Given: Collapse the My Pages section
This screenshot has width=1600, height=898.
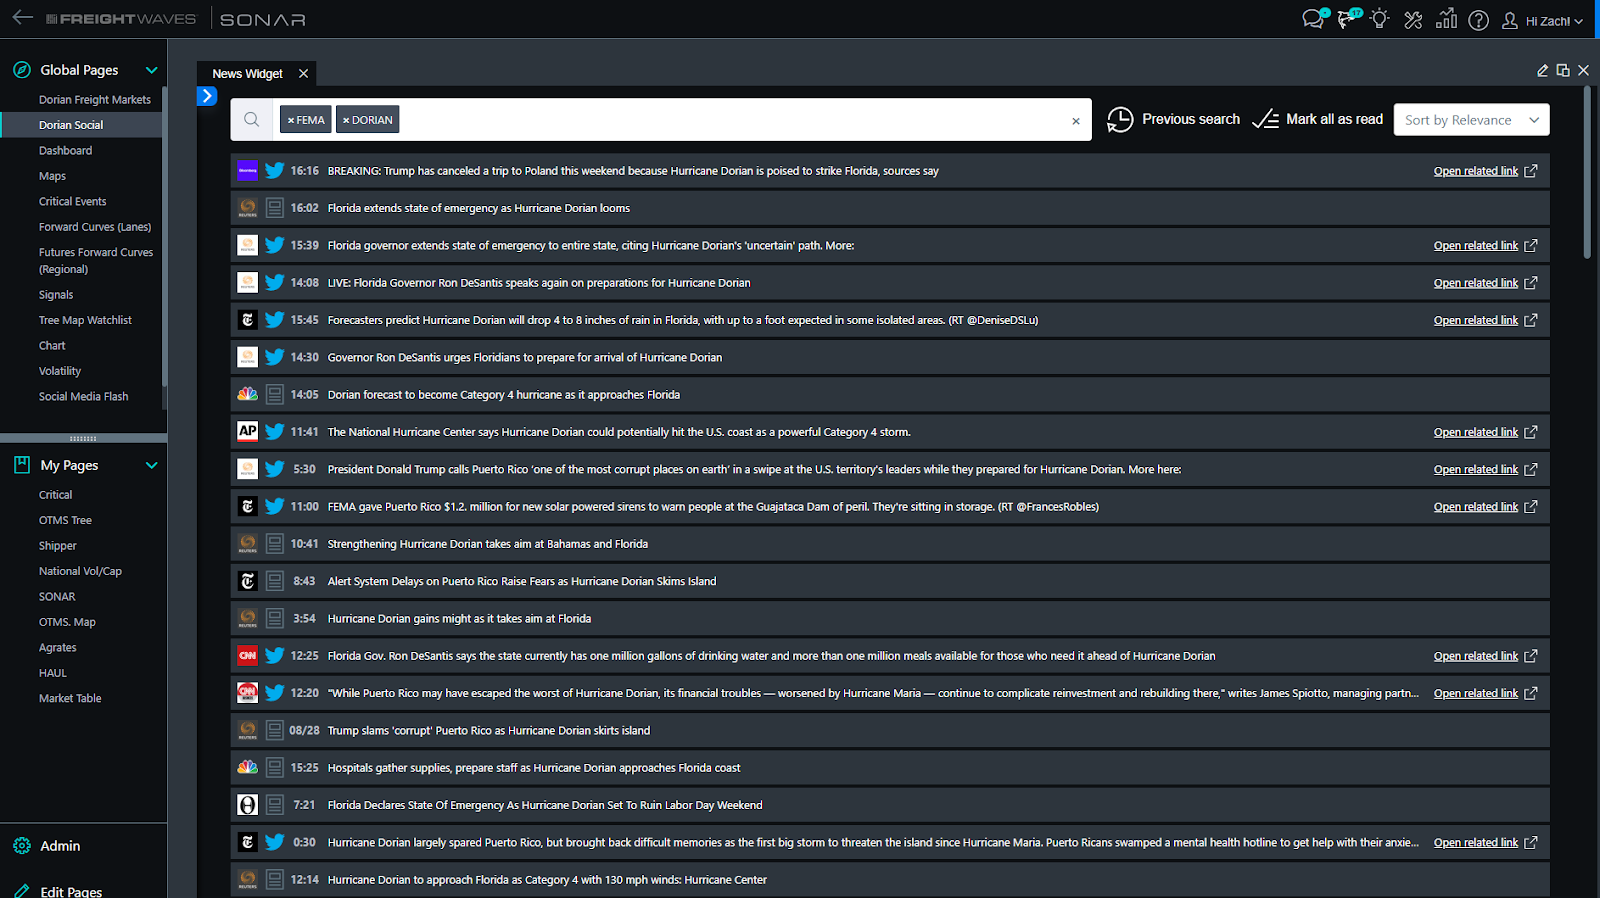Looking at the screenshot, I should point(152,465).
